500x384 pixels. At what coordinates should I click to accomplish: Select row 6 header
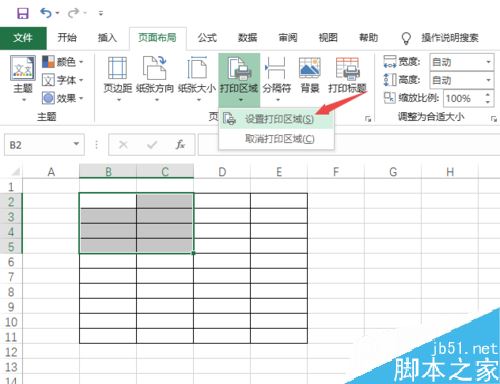(x=11, y=262)
